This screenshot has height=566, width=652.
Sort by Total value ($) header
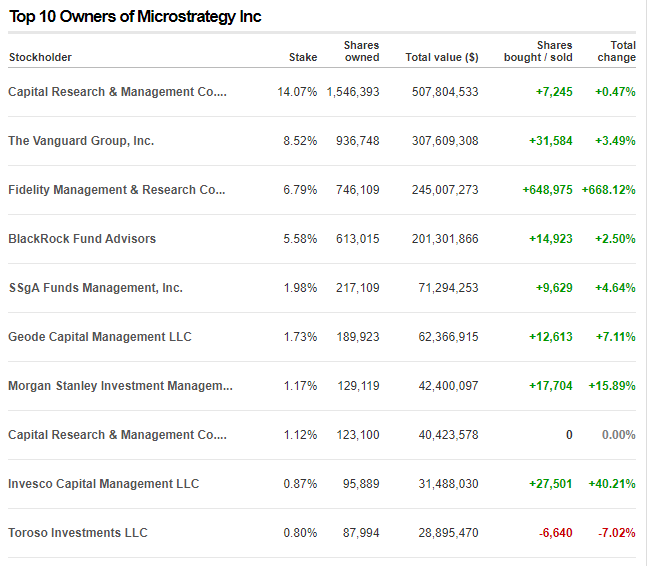pyautogui.click(x=441, y=57)
